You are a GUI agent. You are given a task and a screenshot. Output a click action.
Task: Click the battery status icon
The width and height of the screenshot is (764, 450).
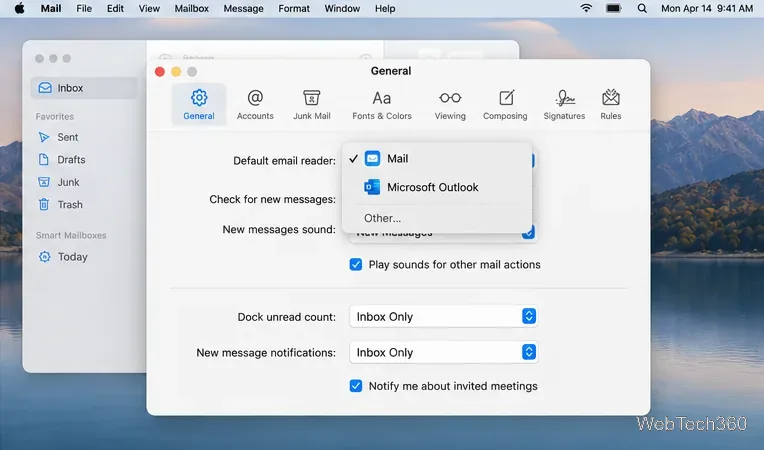pyautogui.click(x=613, y=8)
